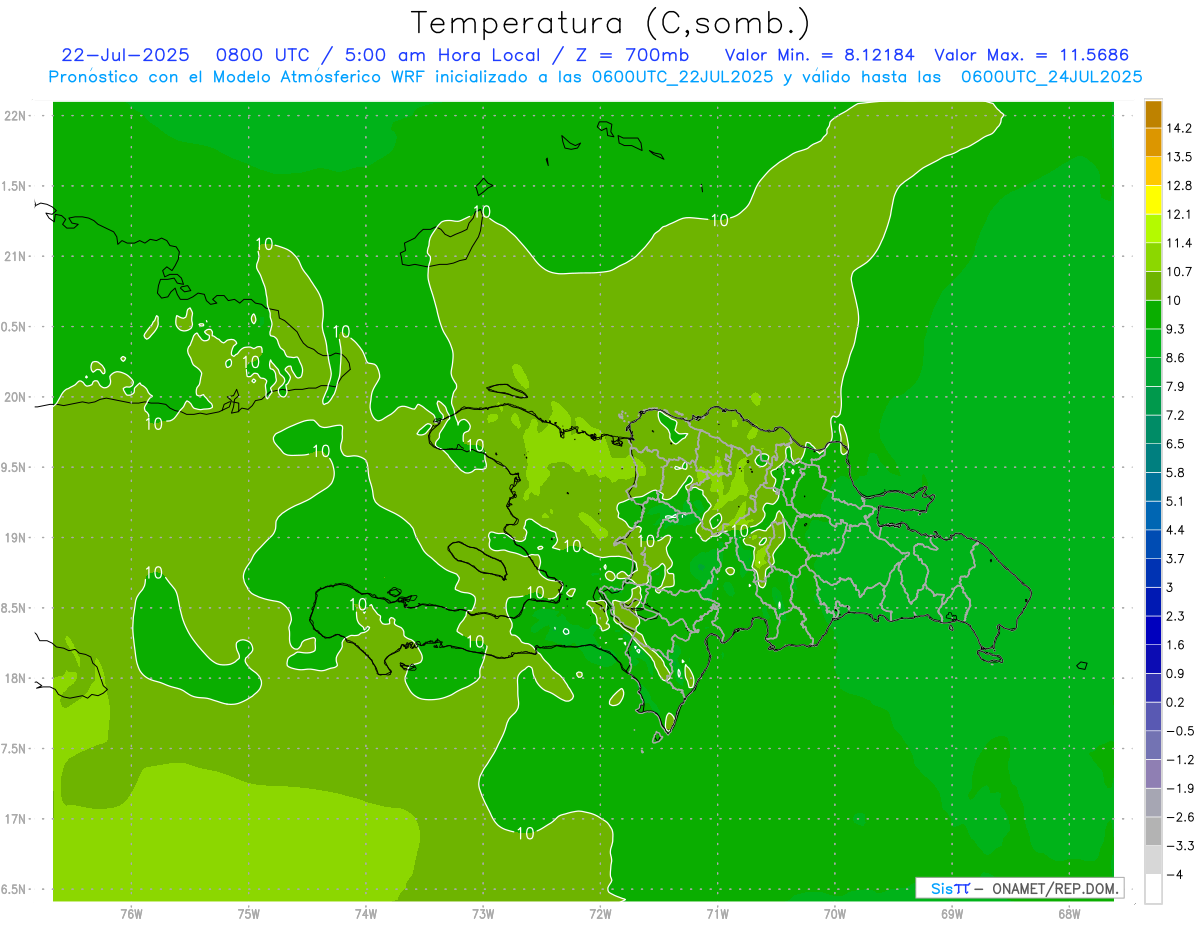This screenshot has height=927, width=1200.
Task: Pick the teal swatch between 5.8 and 6.5
Action: tap(1153, 457)
